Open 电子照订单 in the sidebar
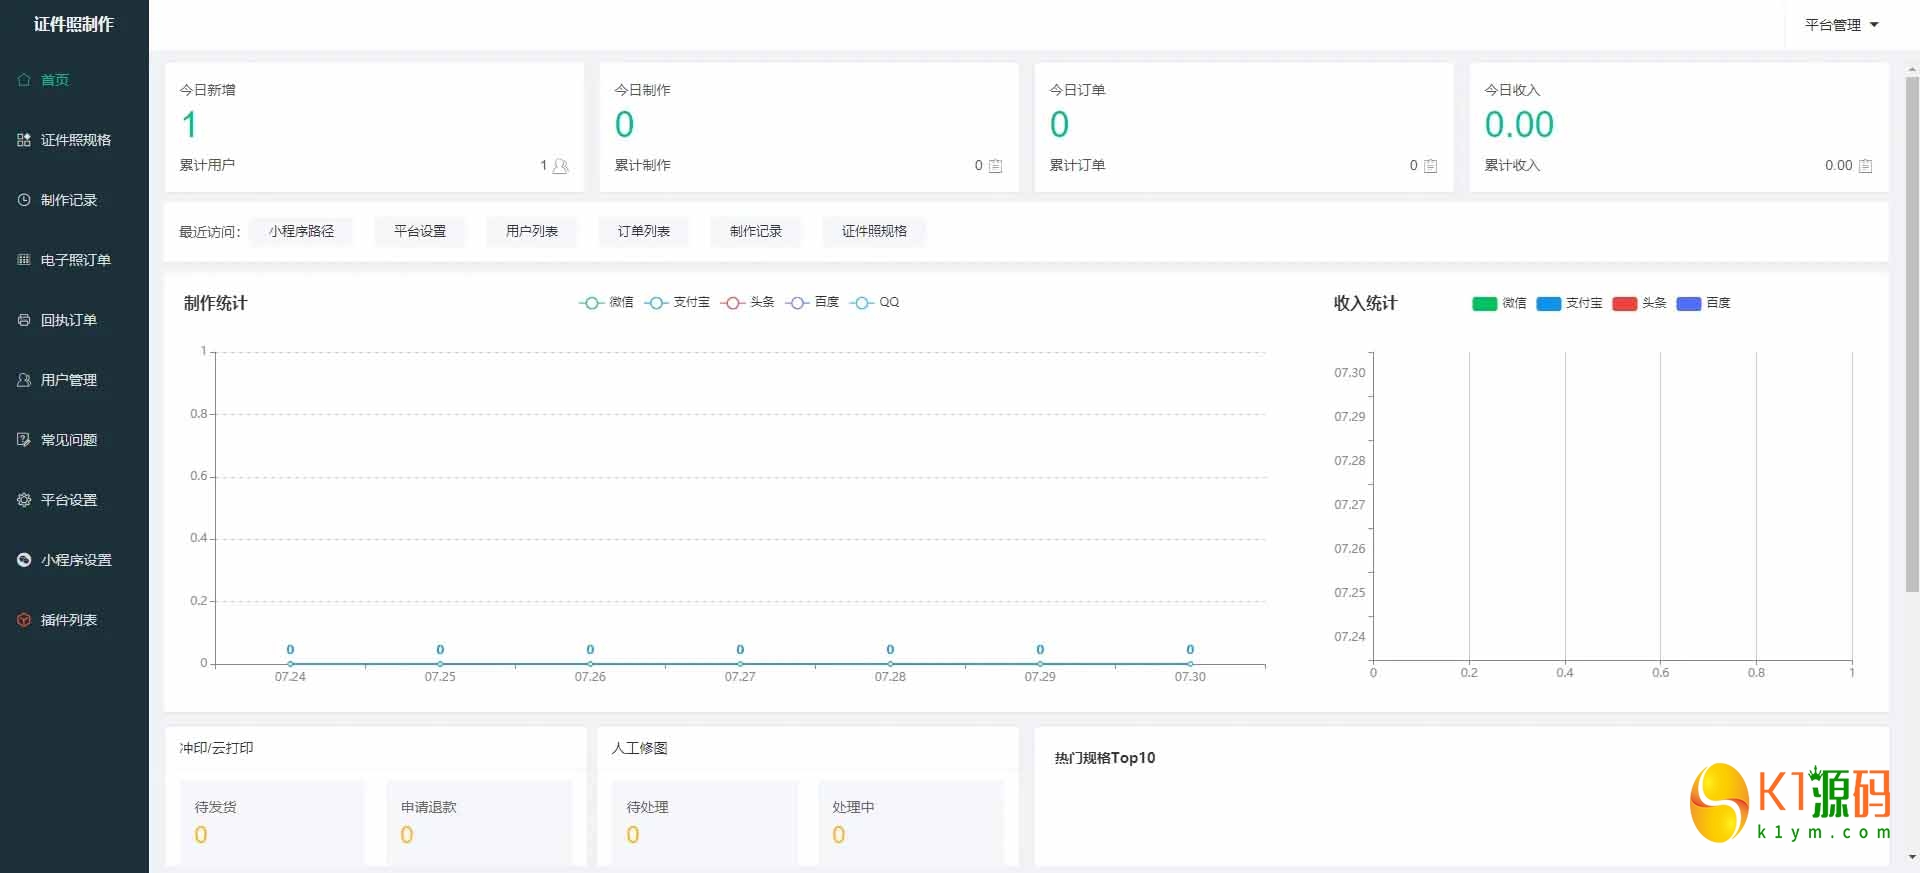 pyautogui.click(x=74, y=260)
